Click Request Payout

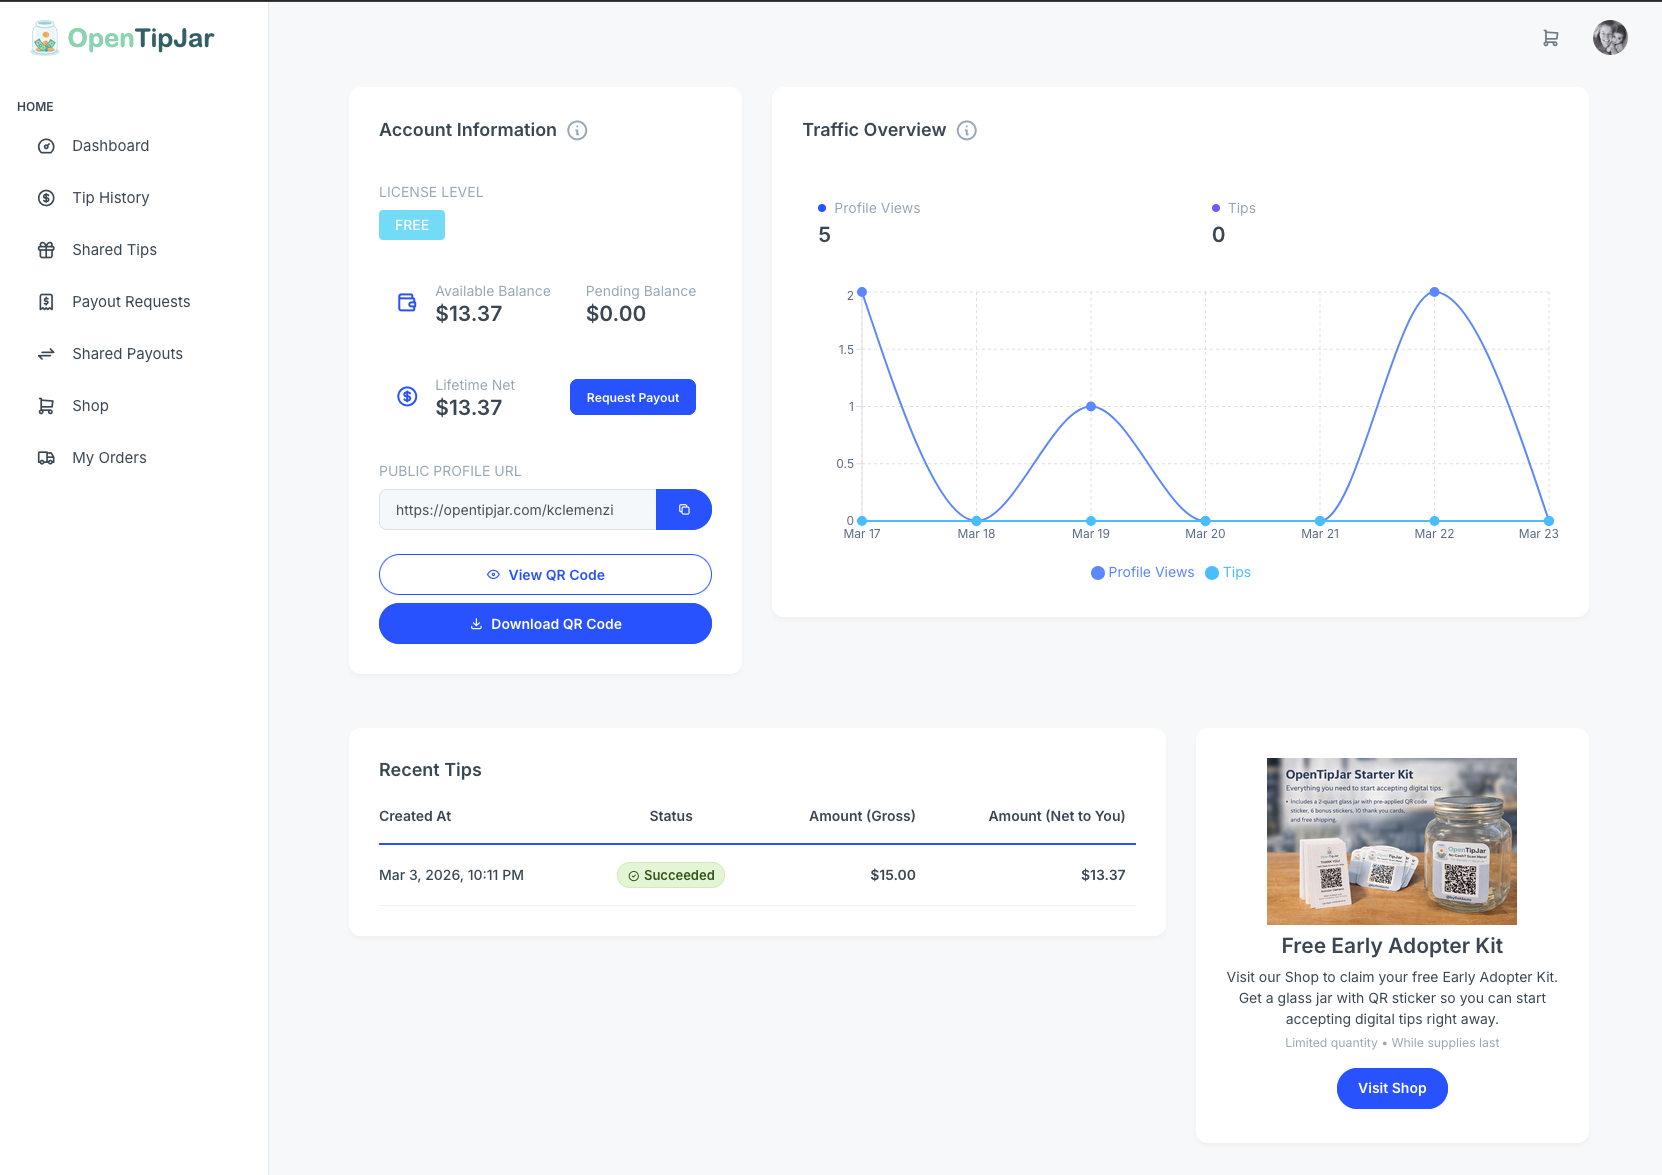click(x=632, y=397)
